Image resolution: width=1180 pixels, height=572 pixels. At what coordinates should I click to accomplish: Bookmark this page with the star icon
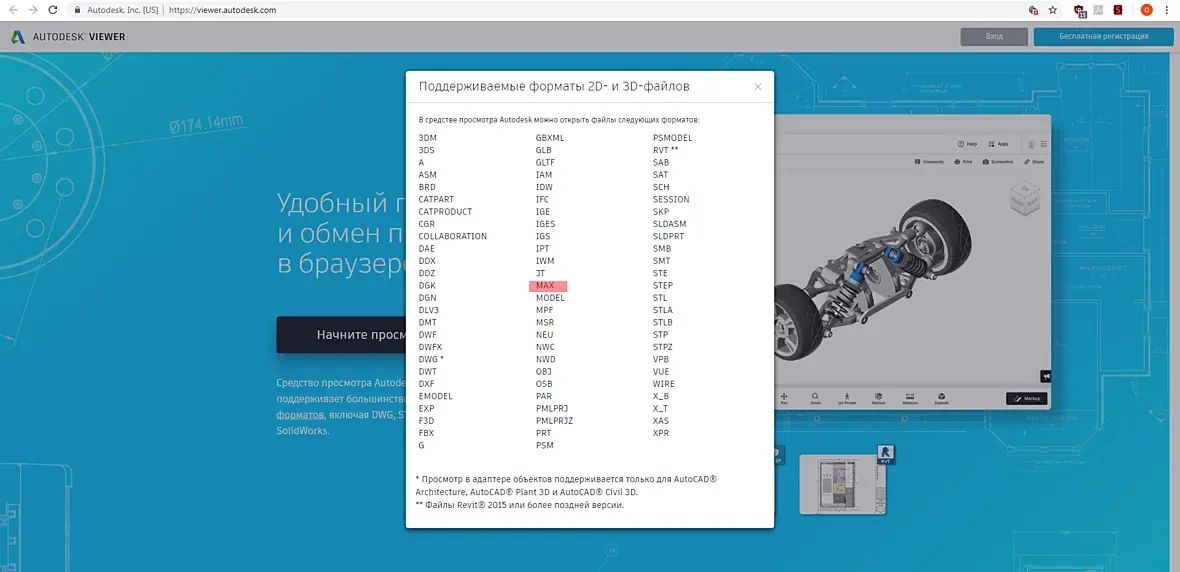(1053, 10)
